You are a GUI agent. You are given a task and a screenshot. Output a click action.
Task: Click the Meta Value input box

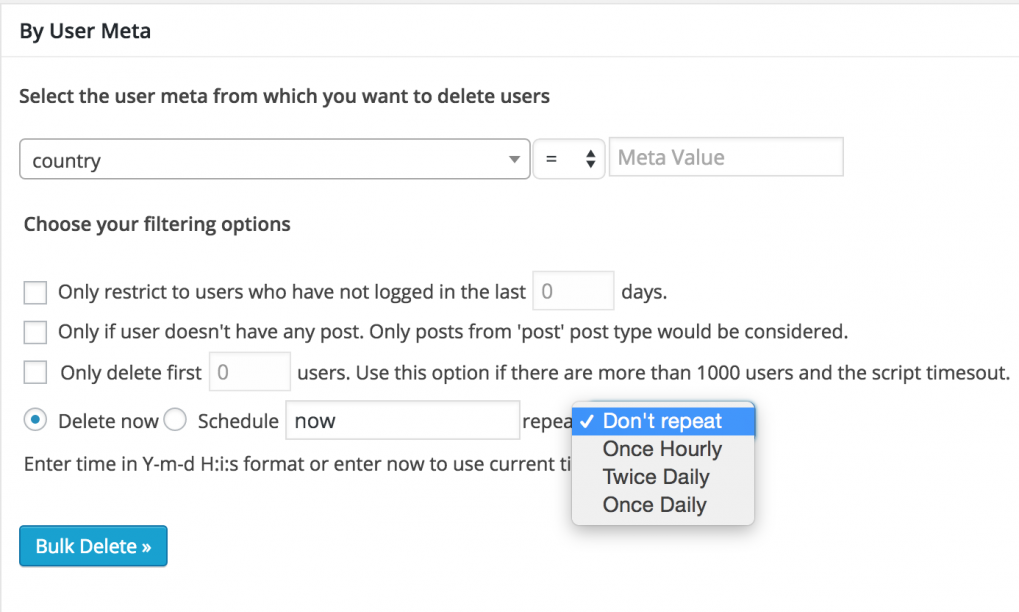click(726, 156)
